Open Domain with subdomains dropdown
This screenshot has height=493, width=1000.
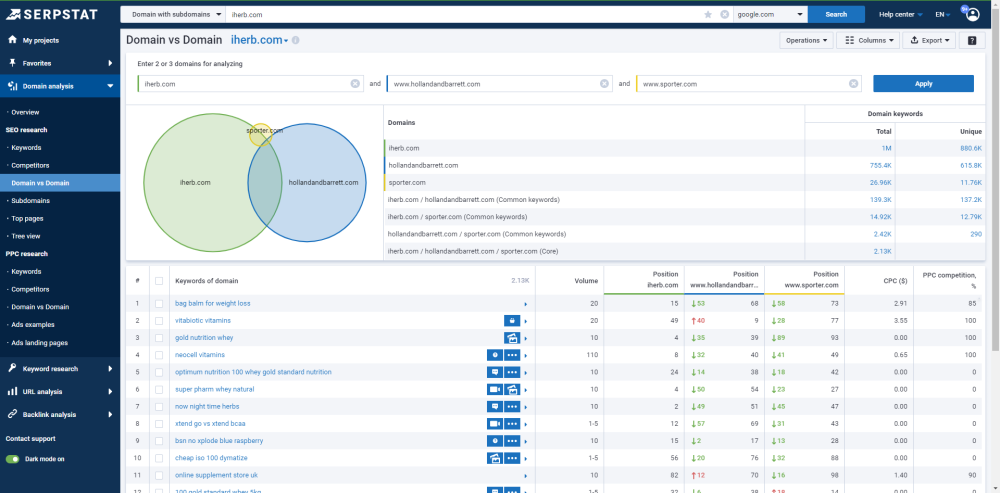click(173, 14)
